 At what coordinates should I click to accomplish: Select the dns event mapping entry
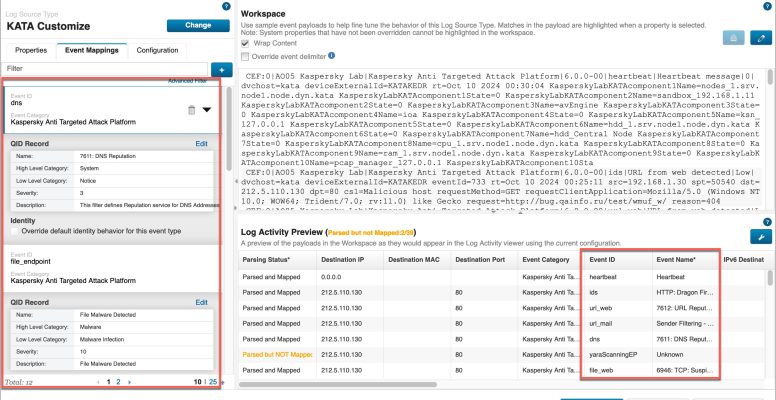[111, 110]
